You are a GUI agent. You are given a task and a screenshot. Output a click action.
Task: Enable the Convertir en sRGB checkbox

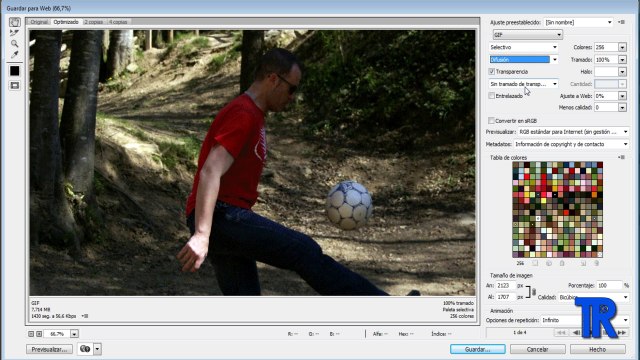(491, 121)
